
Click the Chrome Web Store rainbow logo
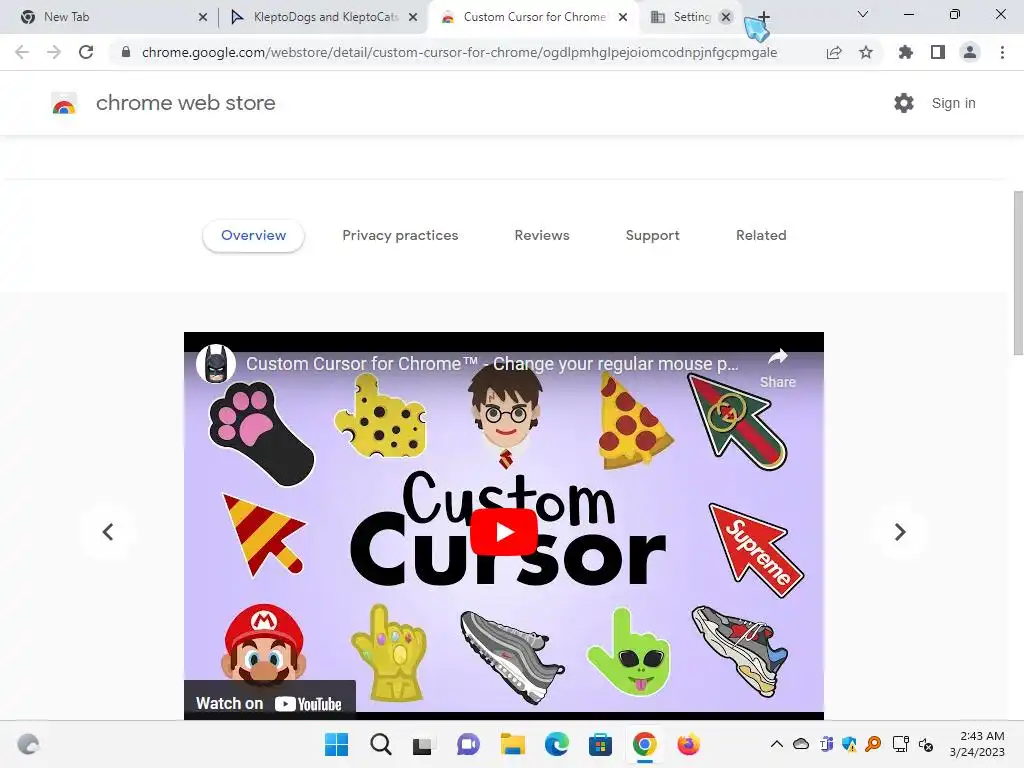click(x=64, y=103)
